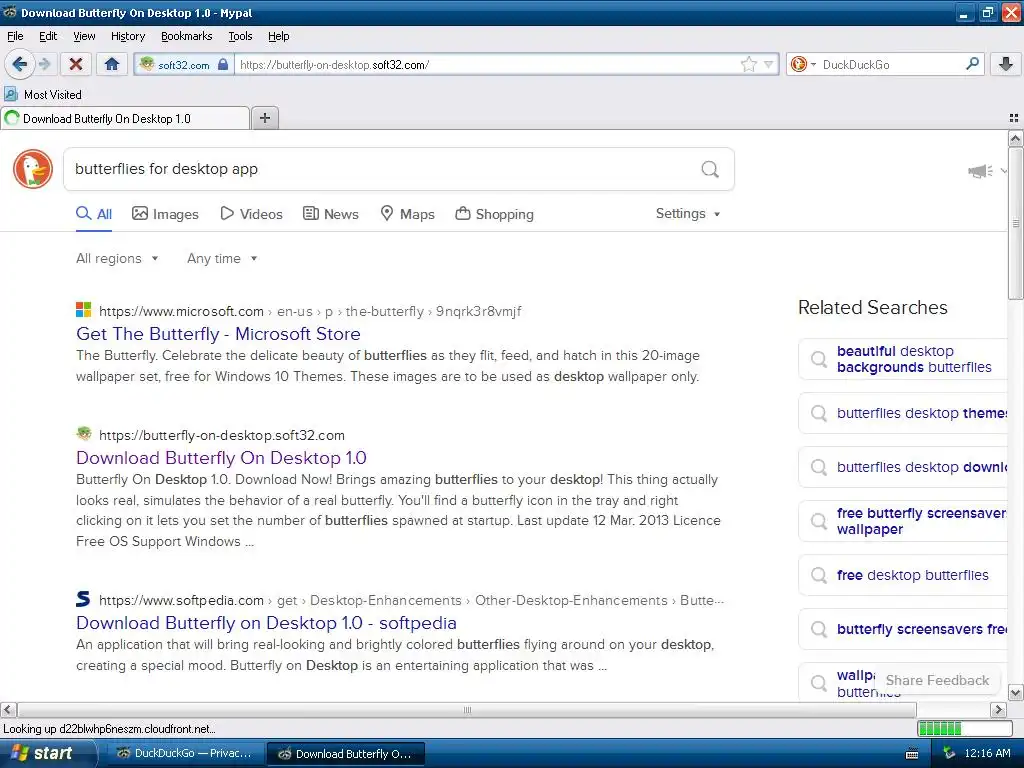Search related: butterfly screensavers free
Viewport: 1024px width, 768px height.
(x=902, y=629)
